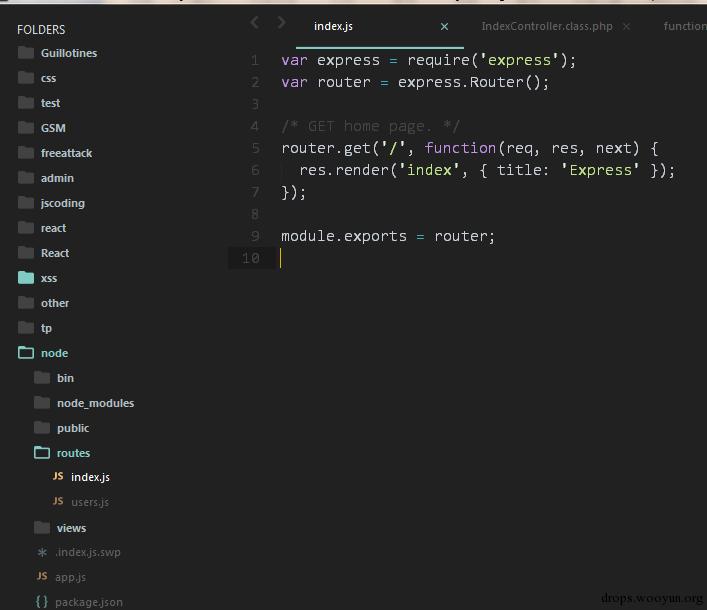Click the Guillotines folder icon
Viewport: 707px width, 610px height.
tap(26, 53)
